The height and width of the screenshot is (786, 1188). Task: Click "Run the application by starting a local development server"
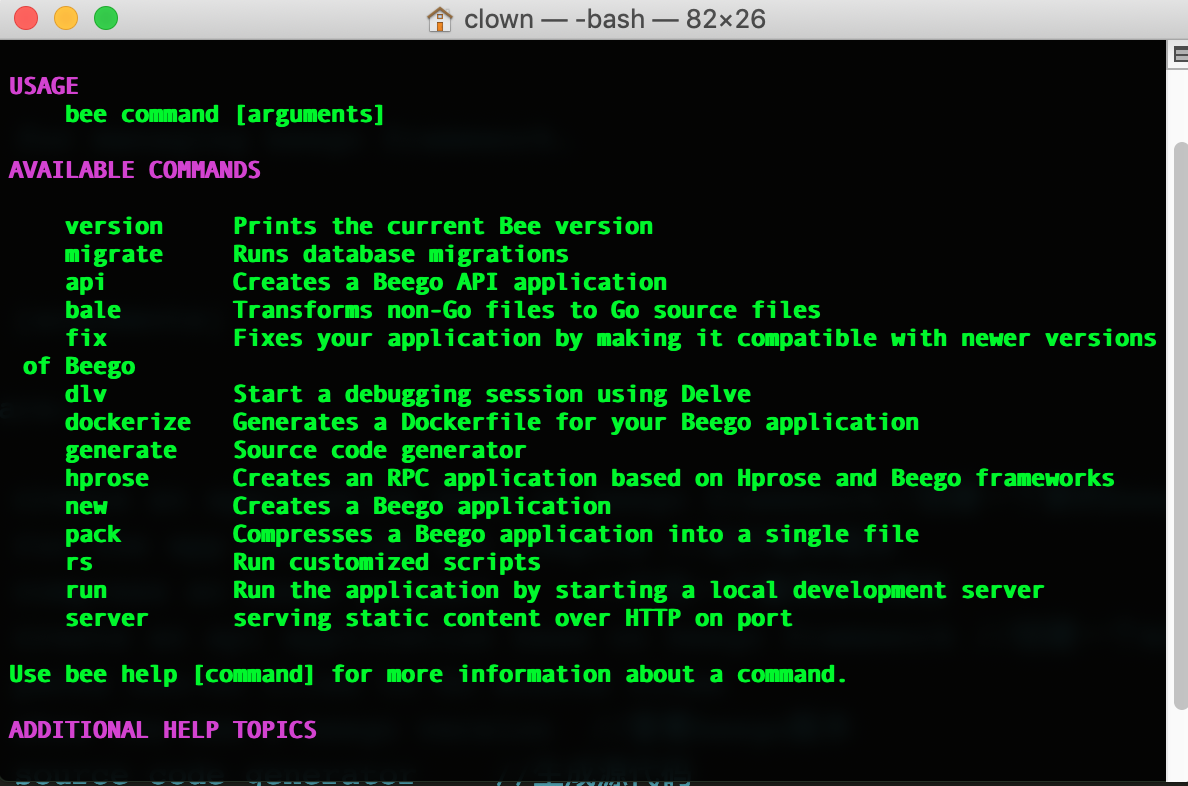(639, 590)
